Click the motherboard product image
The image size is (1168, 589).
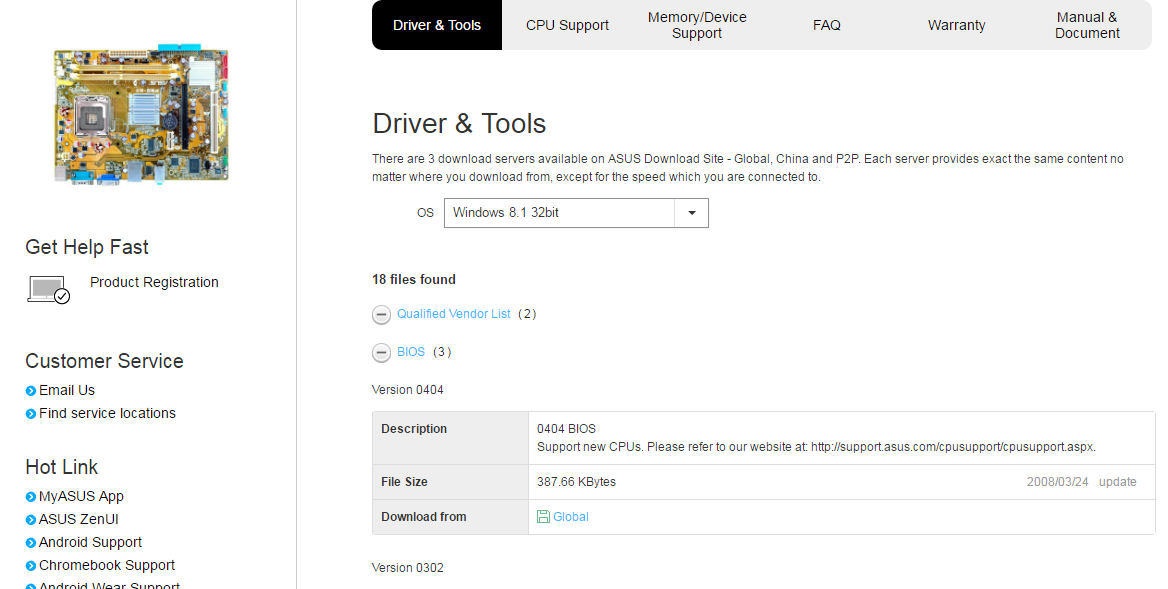141,112
